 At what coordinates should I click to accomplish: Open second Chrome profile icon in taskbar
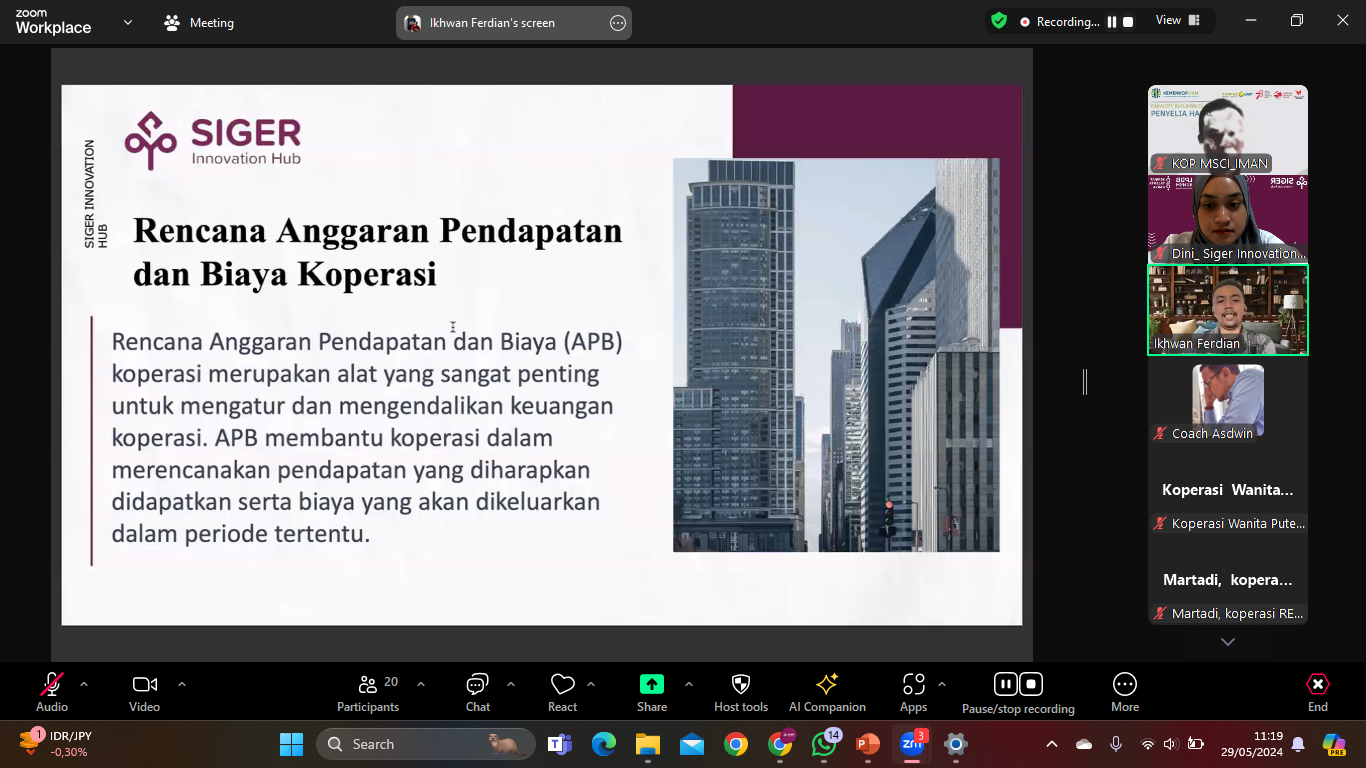780,744
